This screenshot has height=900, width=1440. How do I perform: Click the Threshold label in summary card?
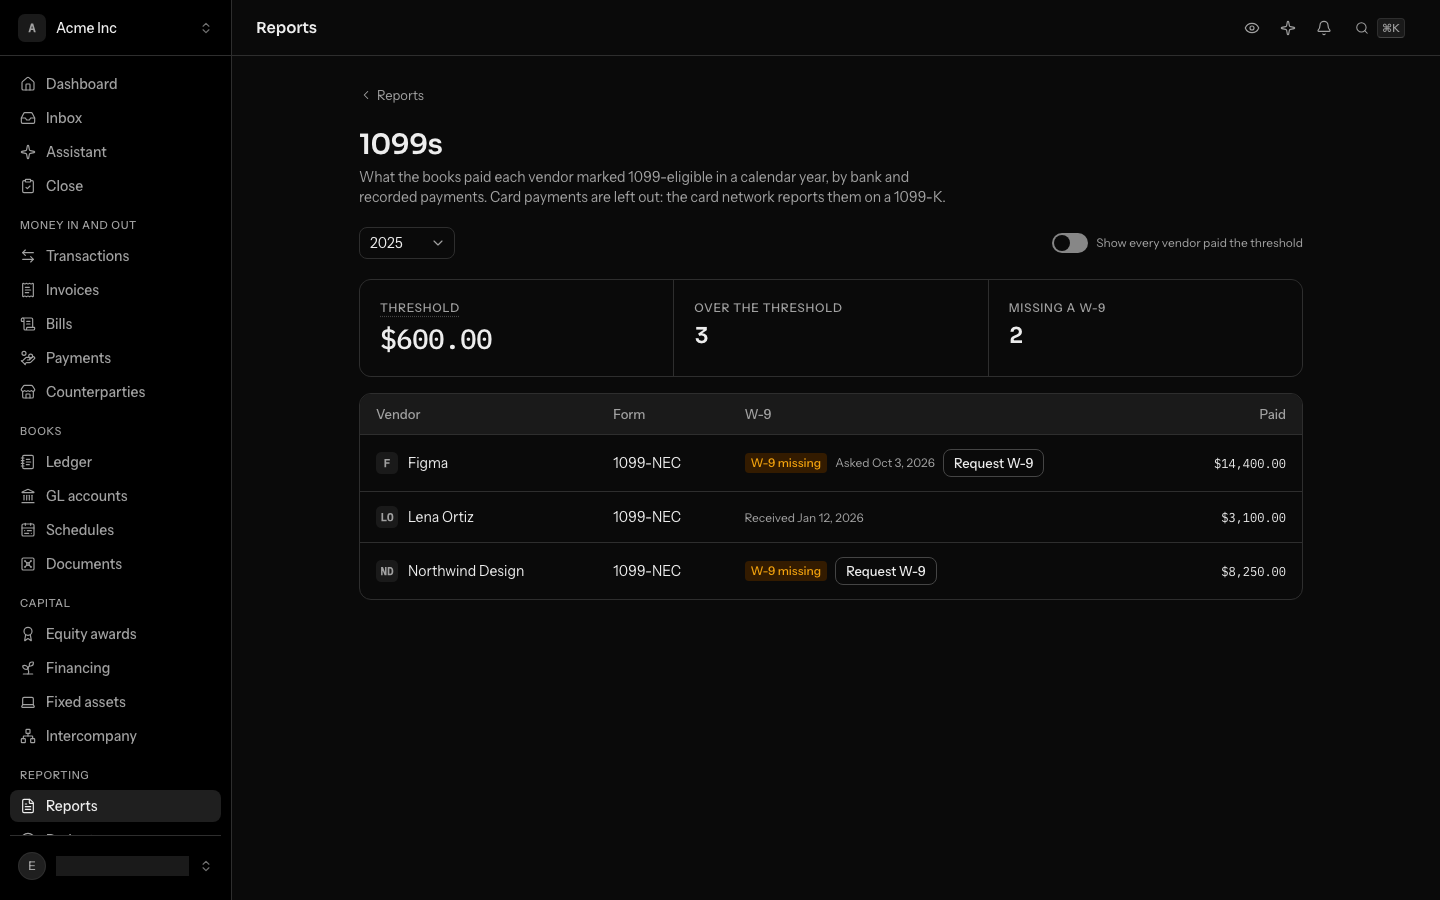pyautogui.click(x=420, y=308)
